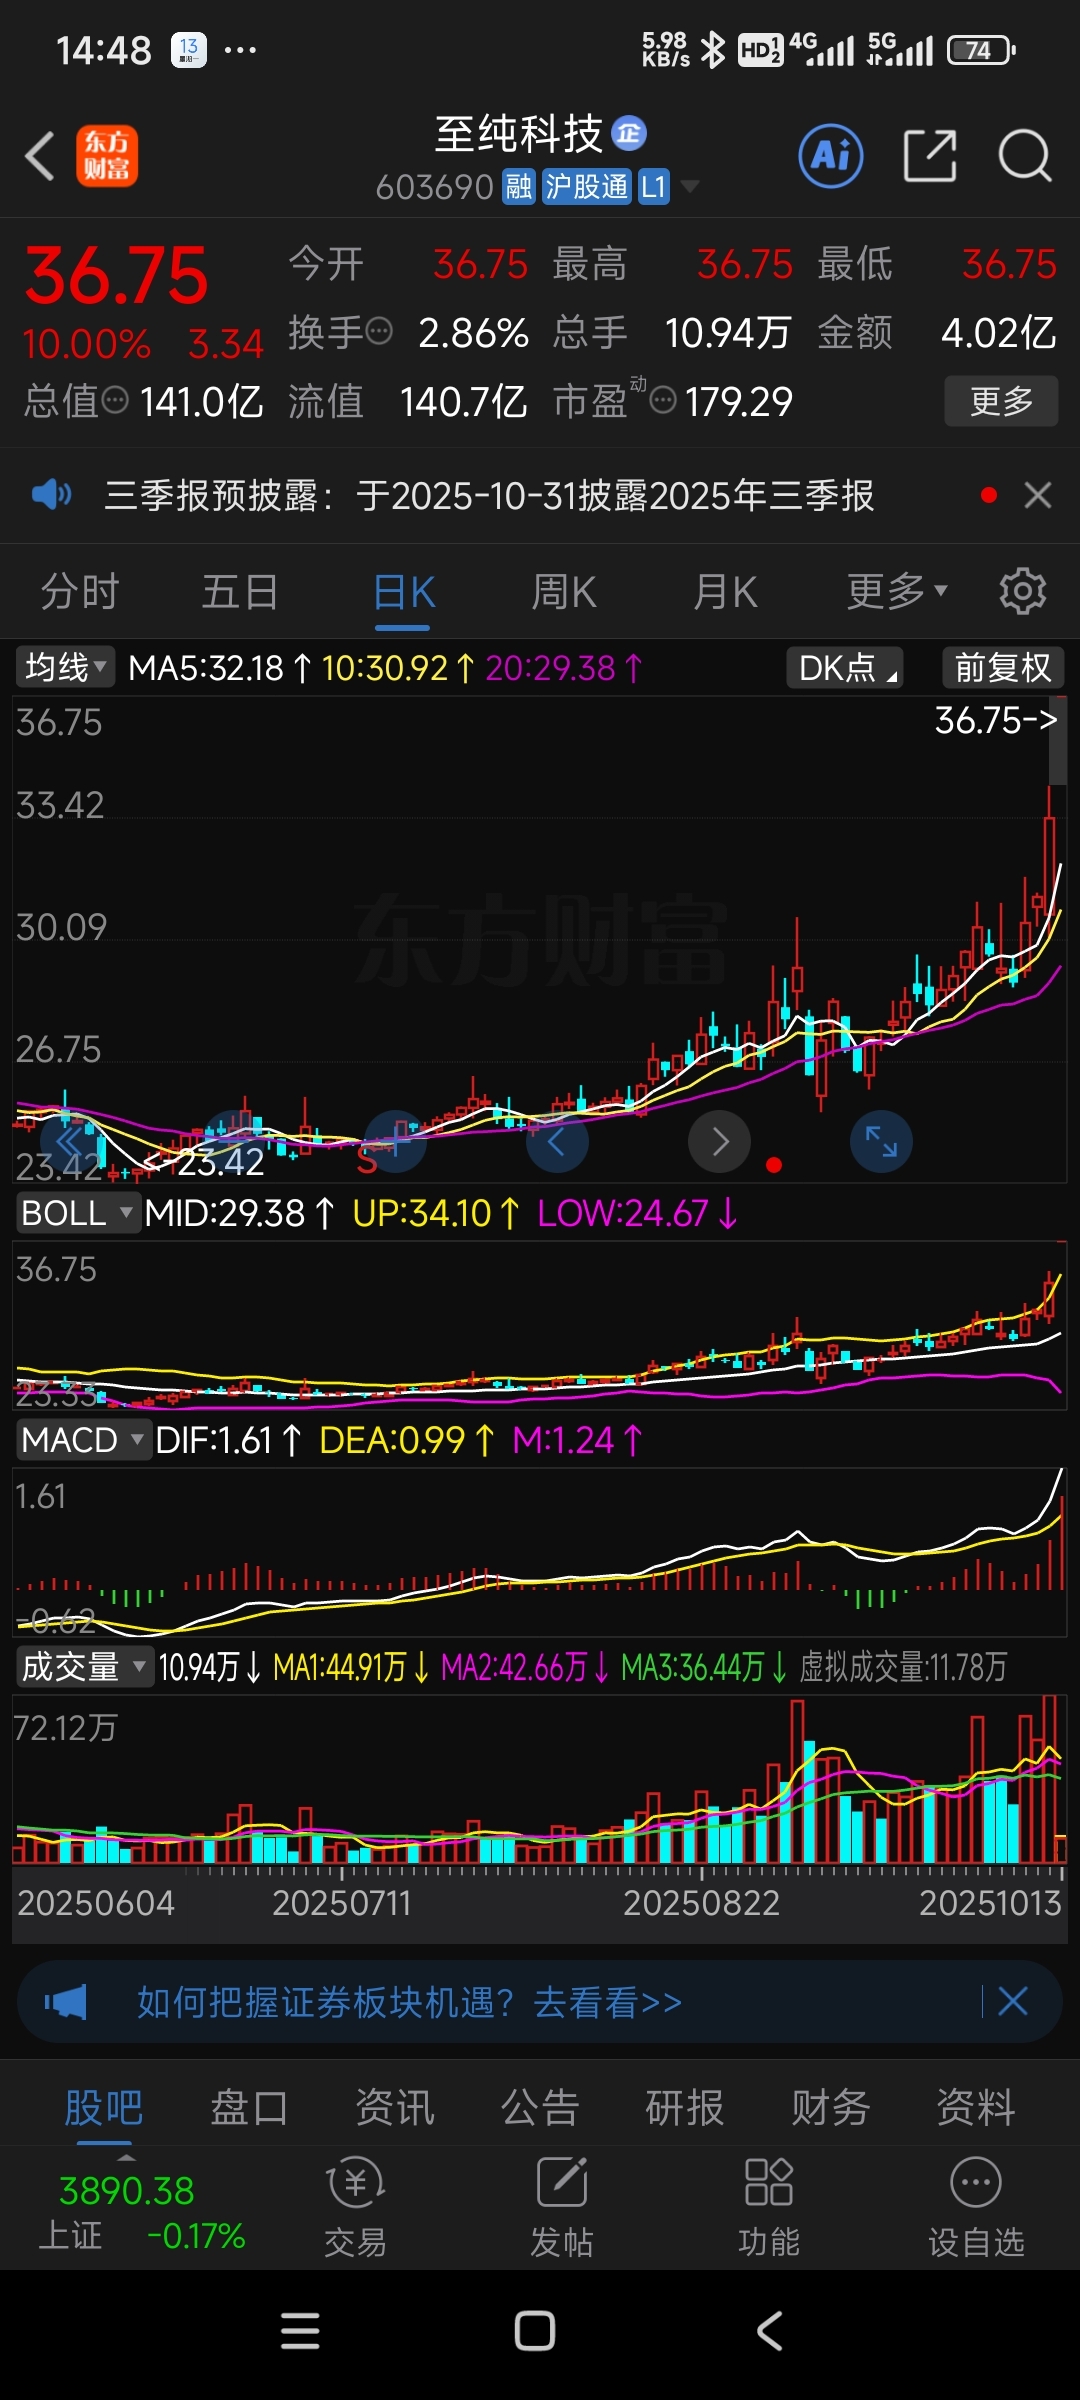Tap the L1 quote level badge

pos(653,187)
